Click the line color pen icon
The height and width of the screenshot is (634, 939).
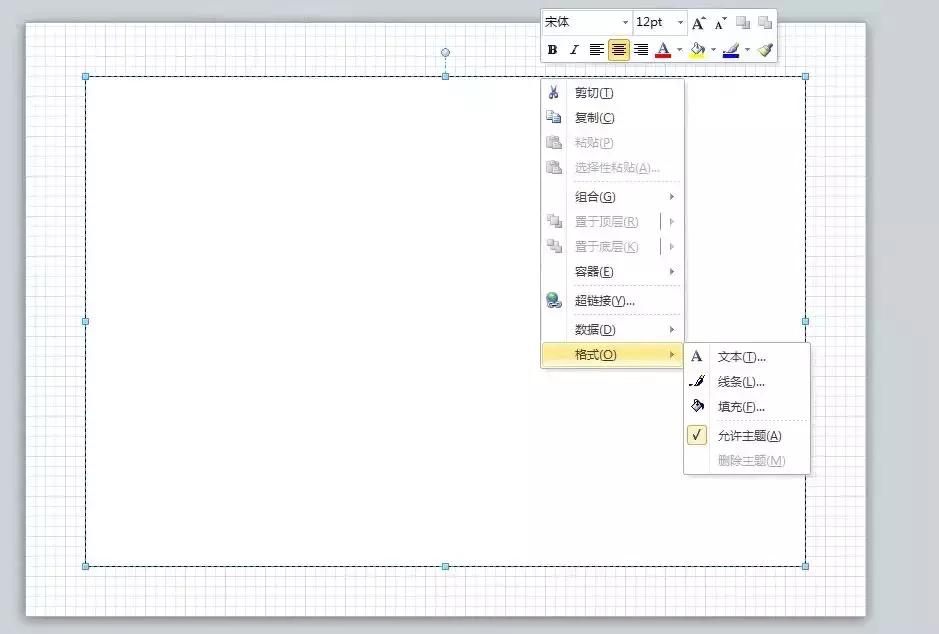730,50
